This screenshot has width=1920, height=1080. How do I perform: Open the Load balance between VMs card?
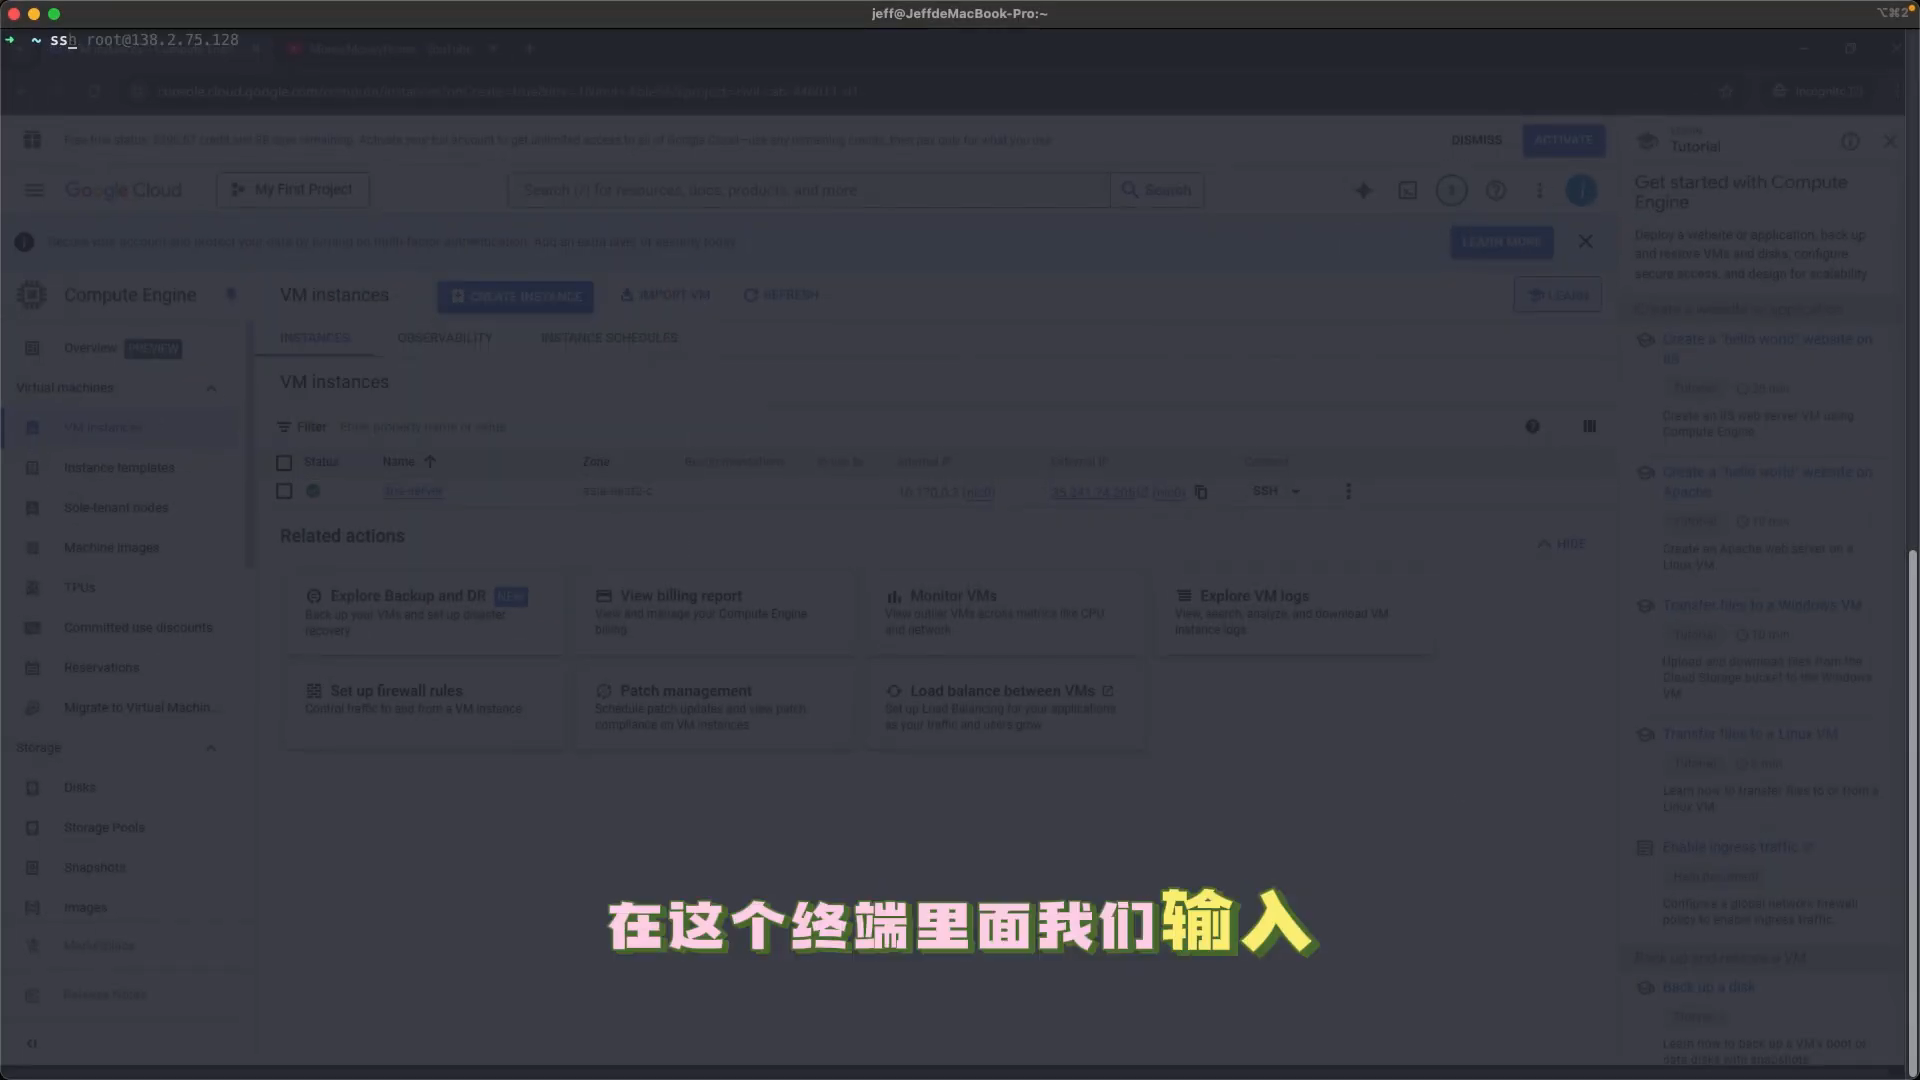(x=1005, y=707)
